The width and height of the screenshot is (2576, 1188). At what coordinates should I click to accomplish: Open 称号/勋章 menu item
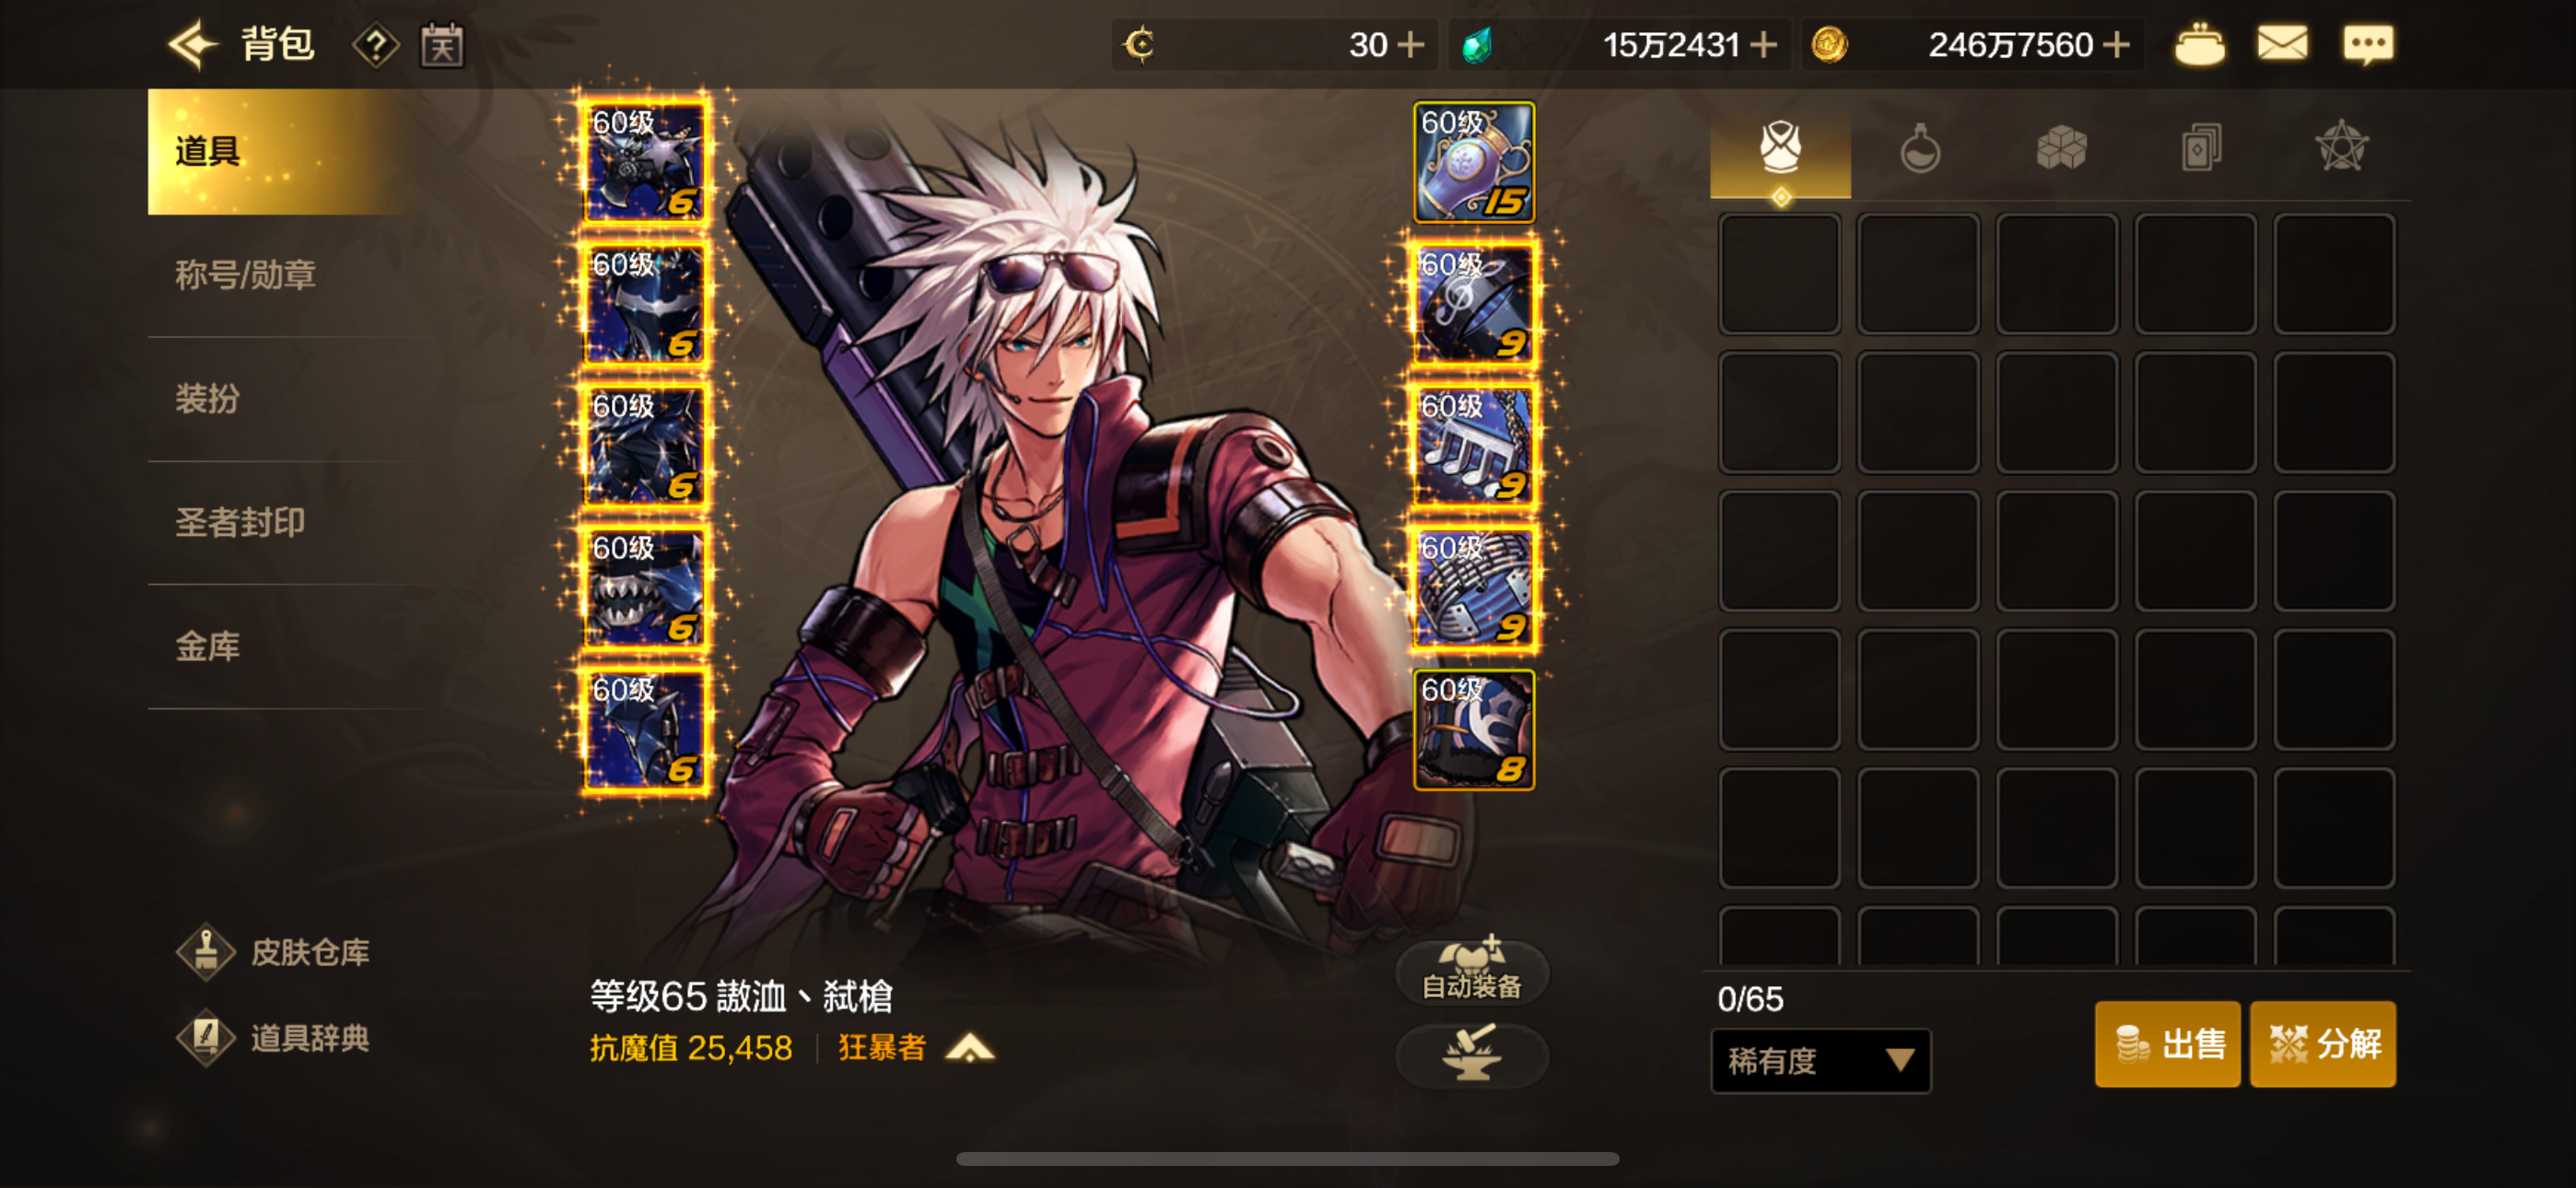point(246,274)
